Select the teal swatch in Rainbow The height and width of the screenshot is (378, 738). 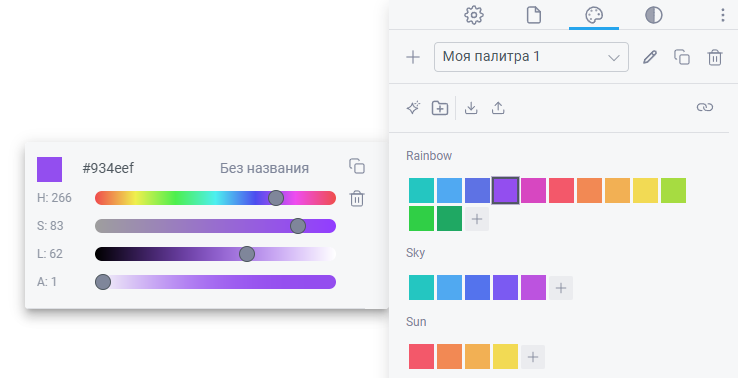(421, 190)
